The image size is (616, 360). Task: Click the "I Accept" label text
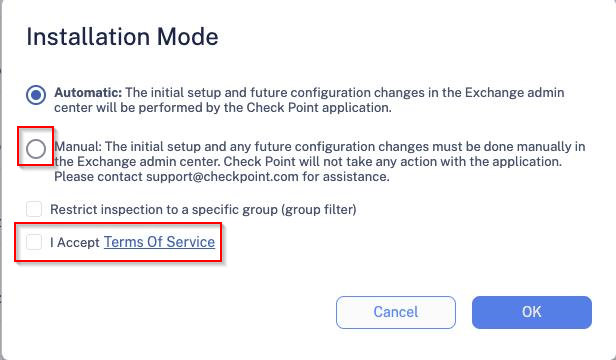click(x=75, y=242)
